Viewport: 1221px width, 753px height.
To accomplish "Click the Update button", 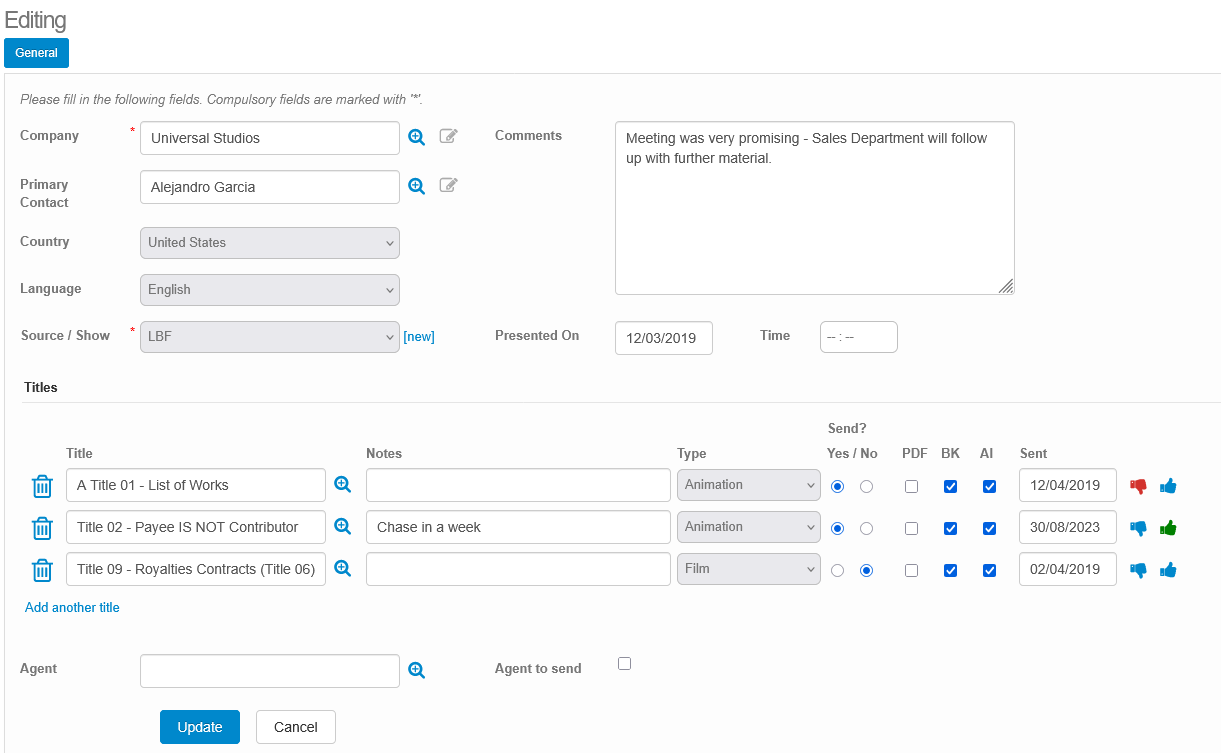I will pyautogui.click(x=199, y=727).
